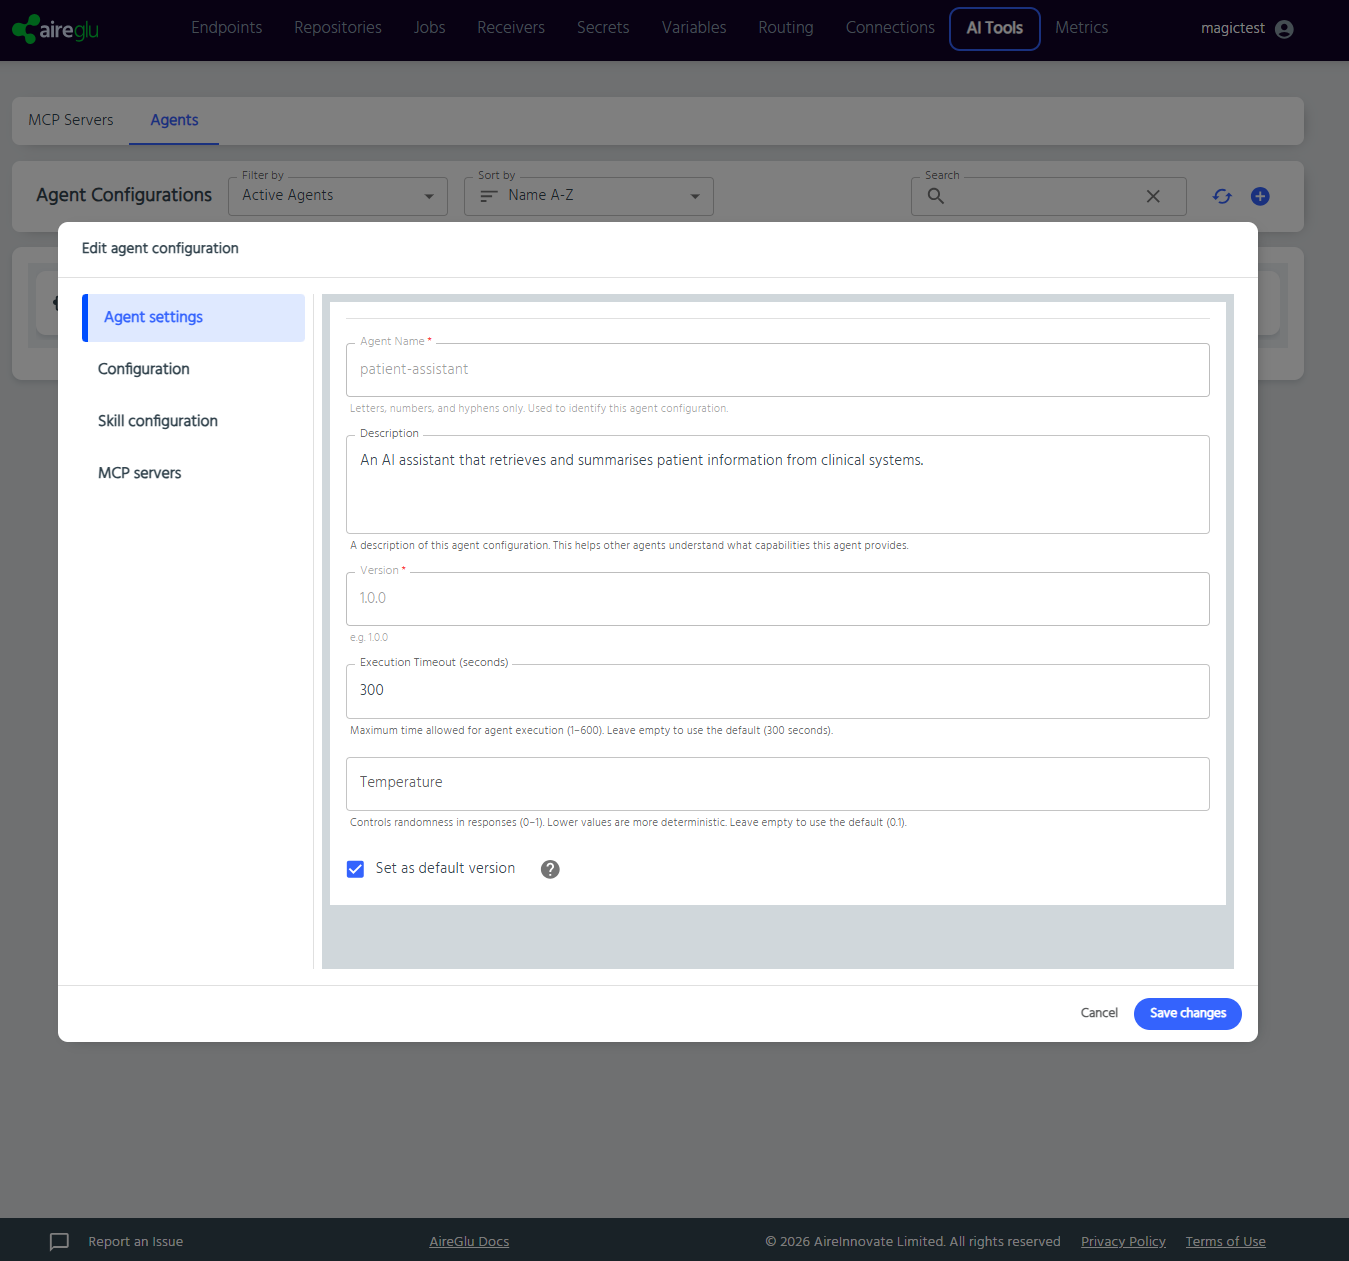Click the Save changes button
Screen dimensions: 1349x1261
(x=1188, y=1013)
